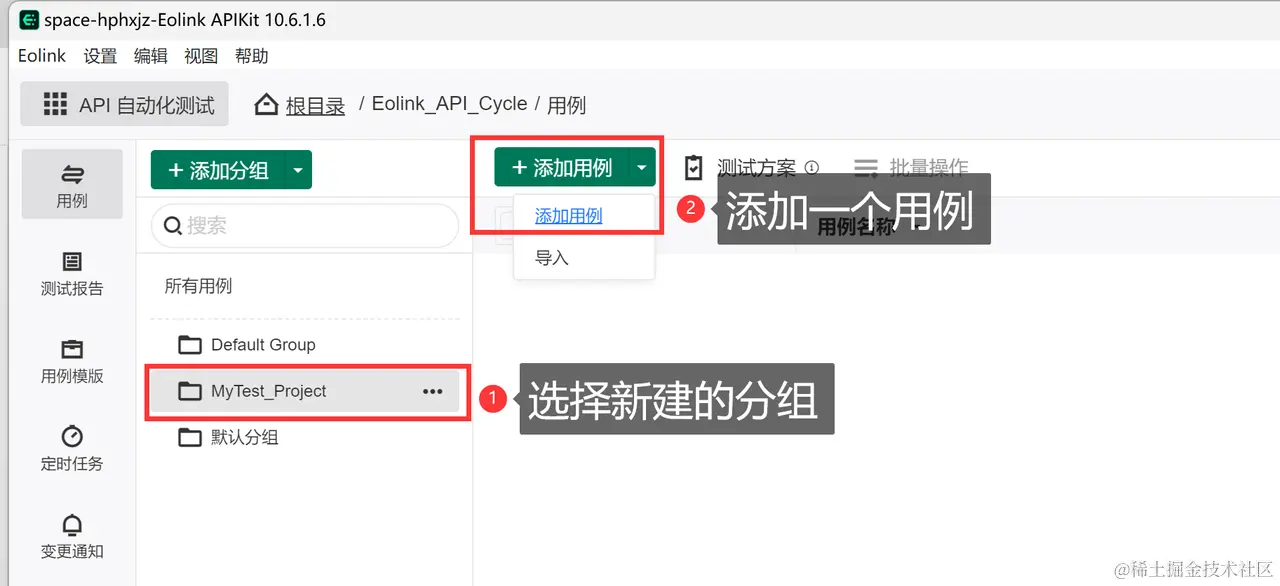
Task: Select the MyTest_Project folder
Action: [x=304, y=391]
